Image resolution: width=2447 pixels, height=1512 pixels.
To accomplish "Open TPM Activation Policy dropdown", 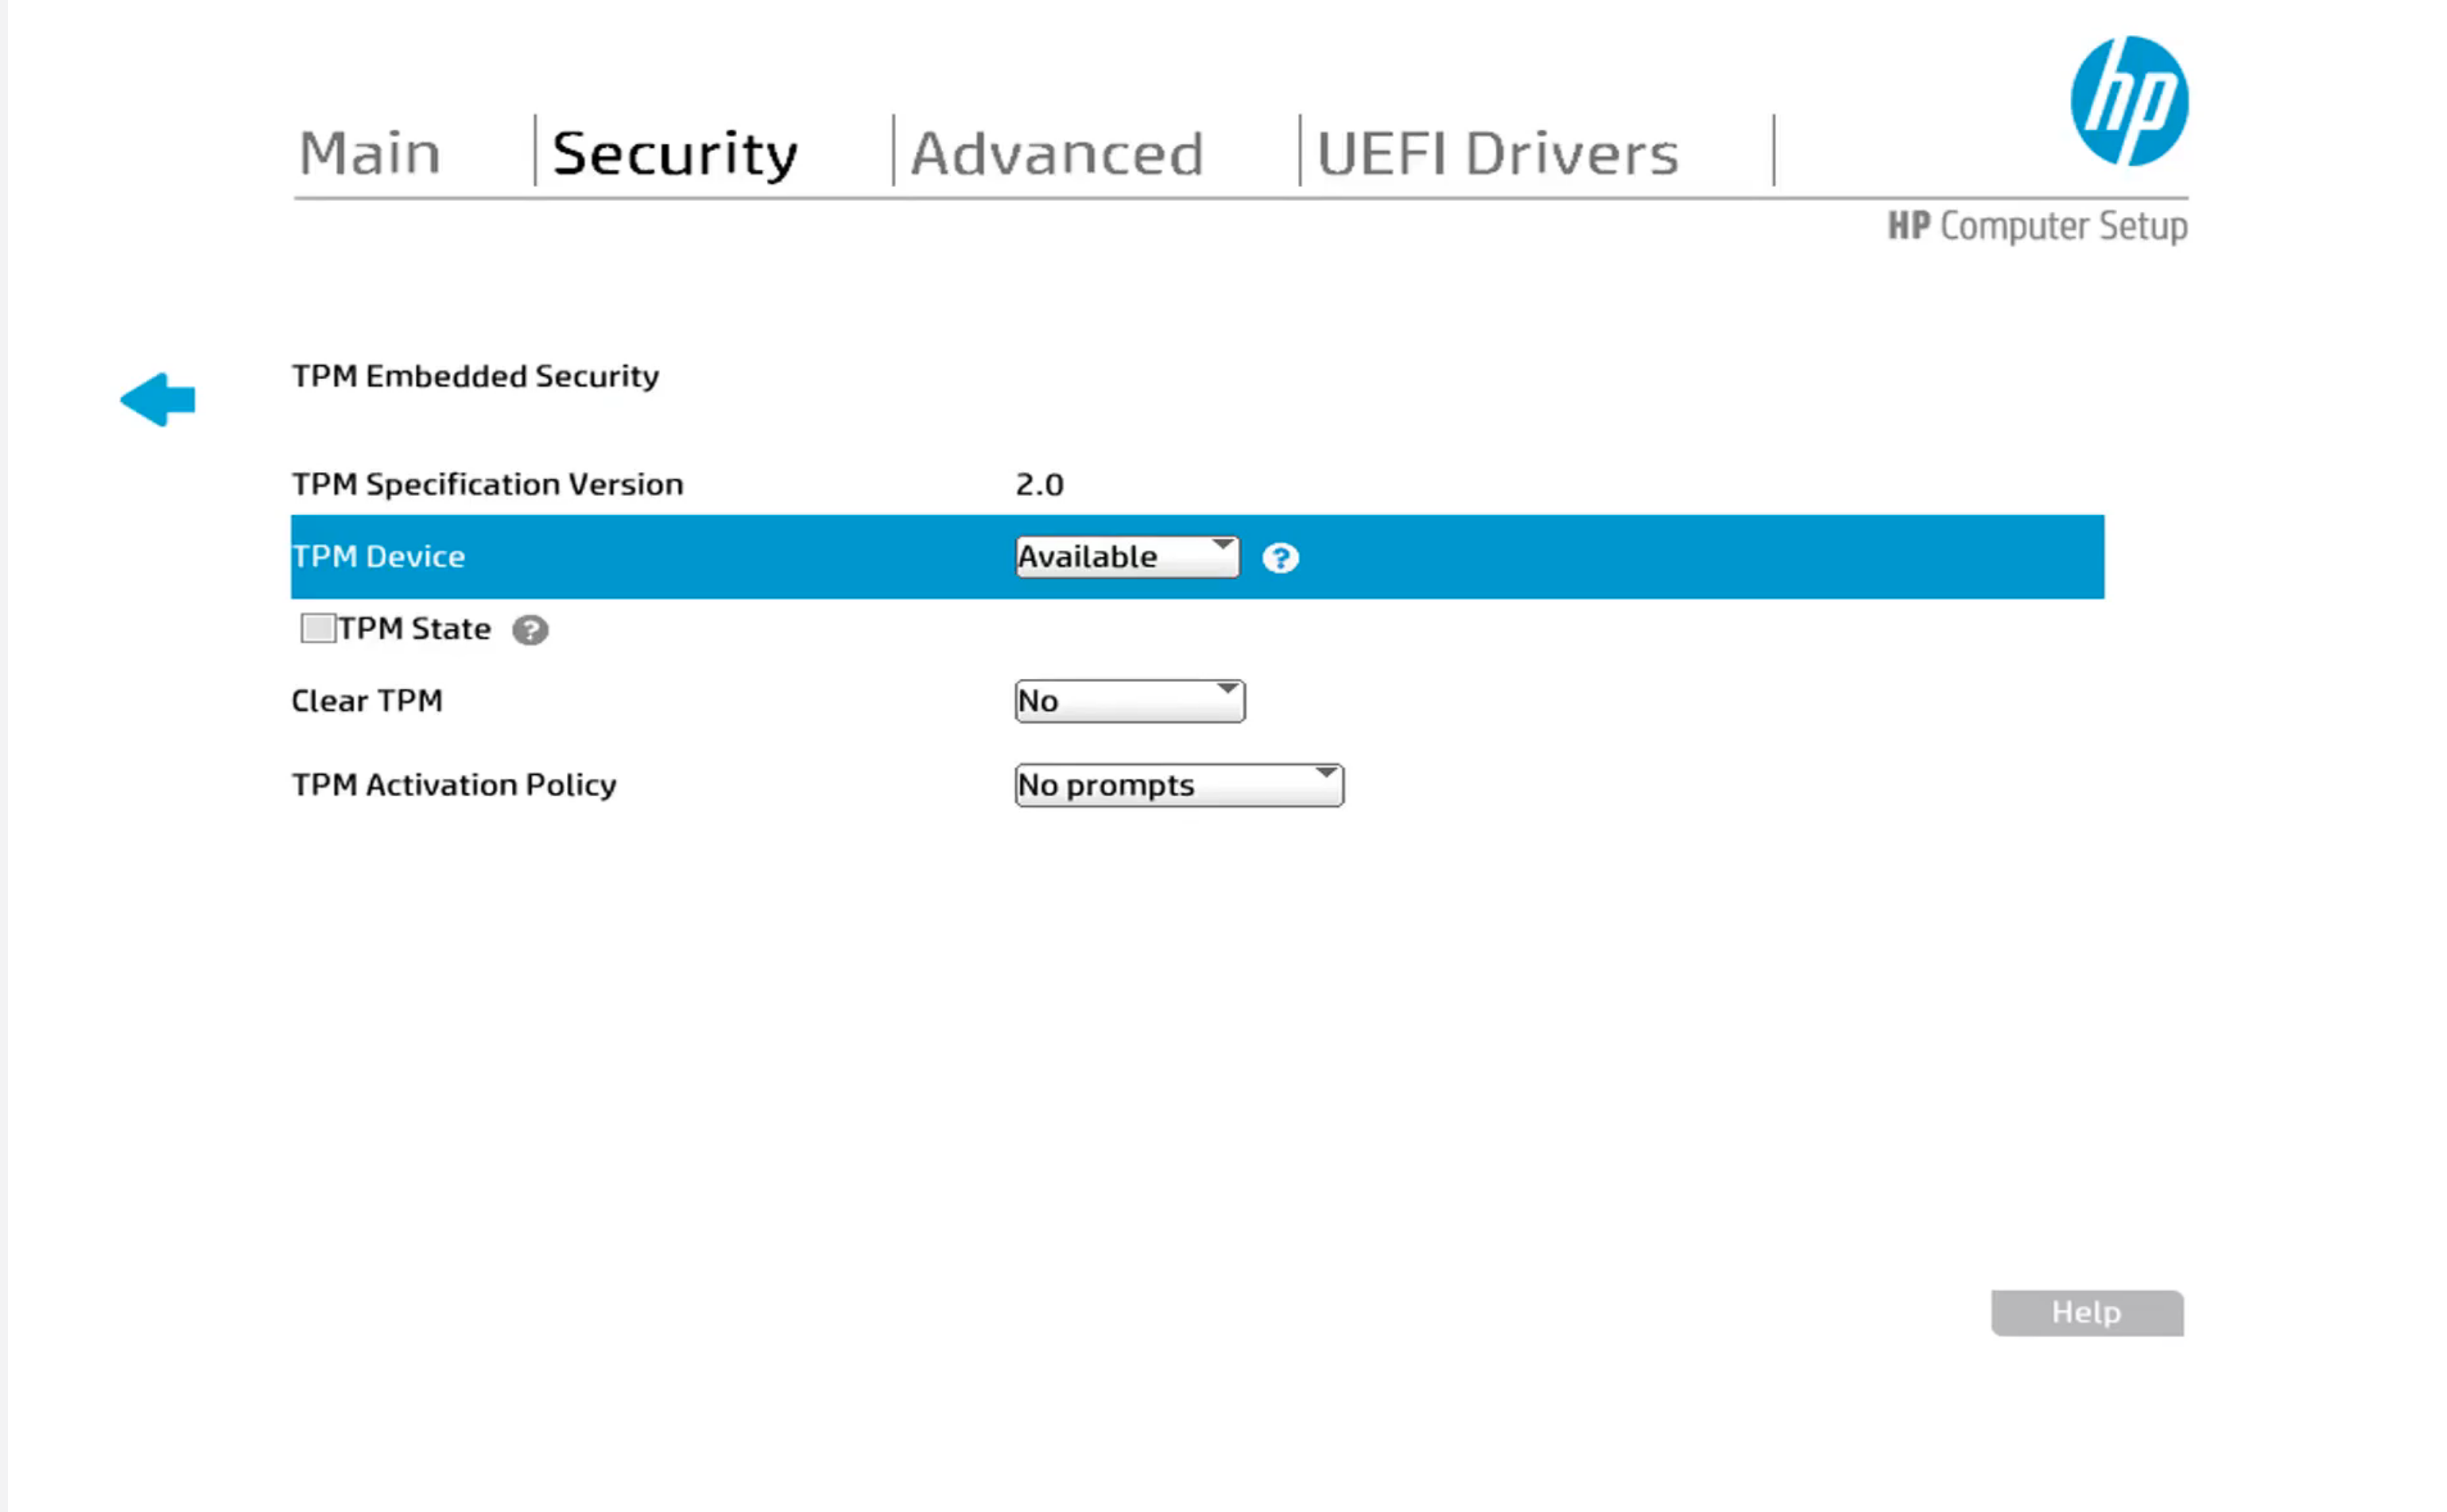I will pyautogui.click(x=1178, y=785).
